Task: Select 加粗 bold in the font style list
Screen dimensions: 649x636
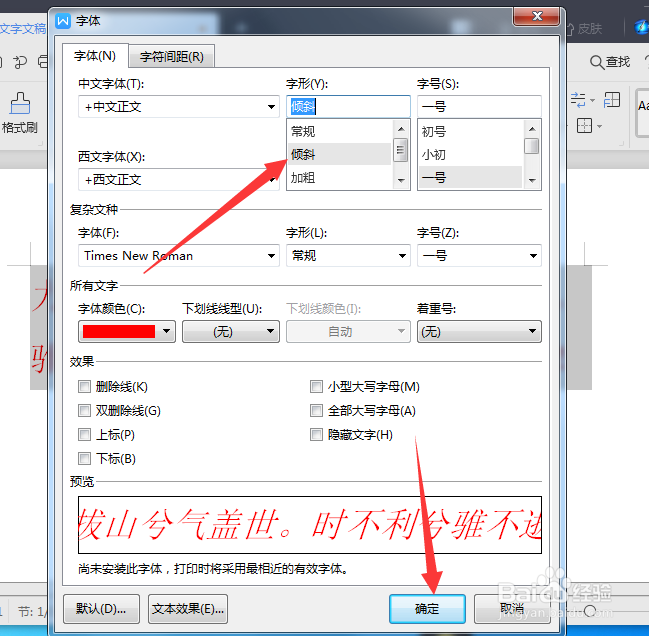Action: 339,178
